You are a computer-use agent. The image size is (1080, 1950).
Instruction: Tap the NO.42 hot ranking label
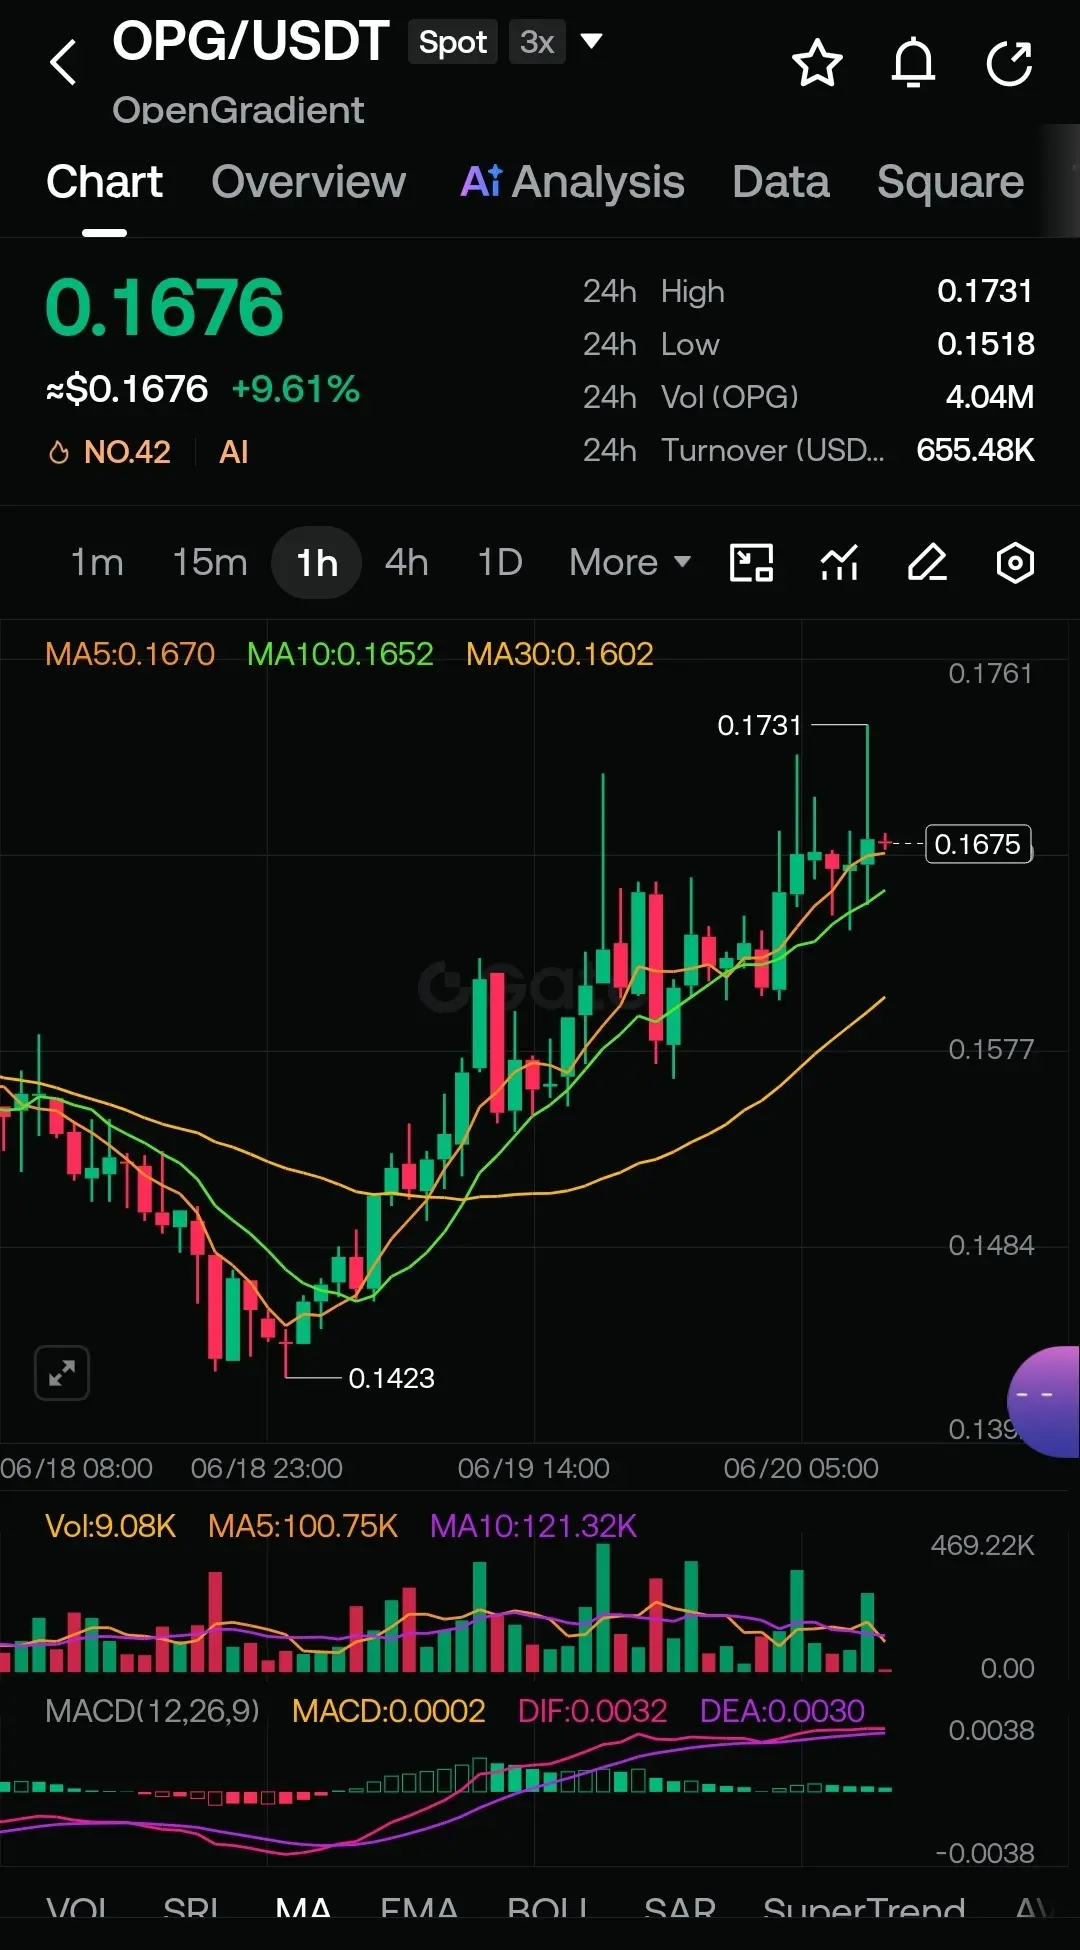[x=110, y=452]
